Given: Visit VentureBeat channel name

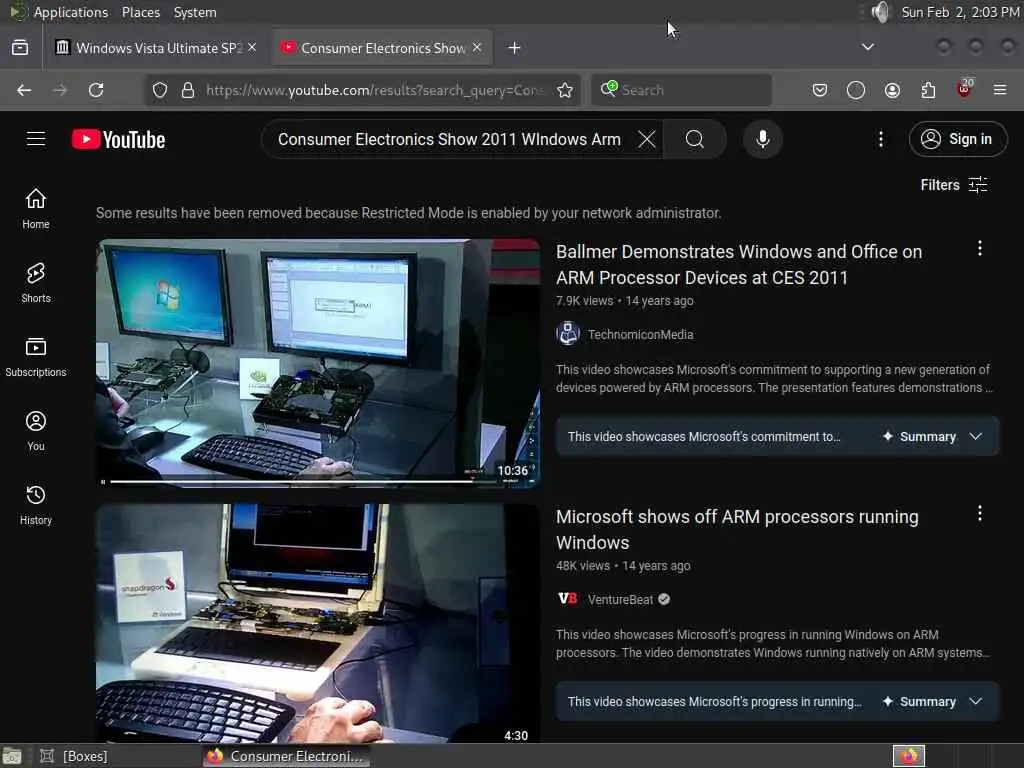Looking at the screenshot, I should click(620, 600).
